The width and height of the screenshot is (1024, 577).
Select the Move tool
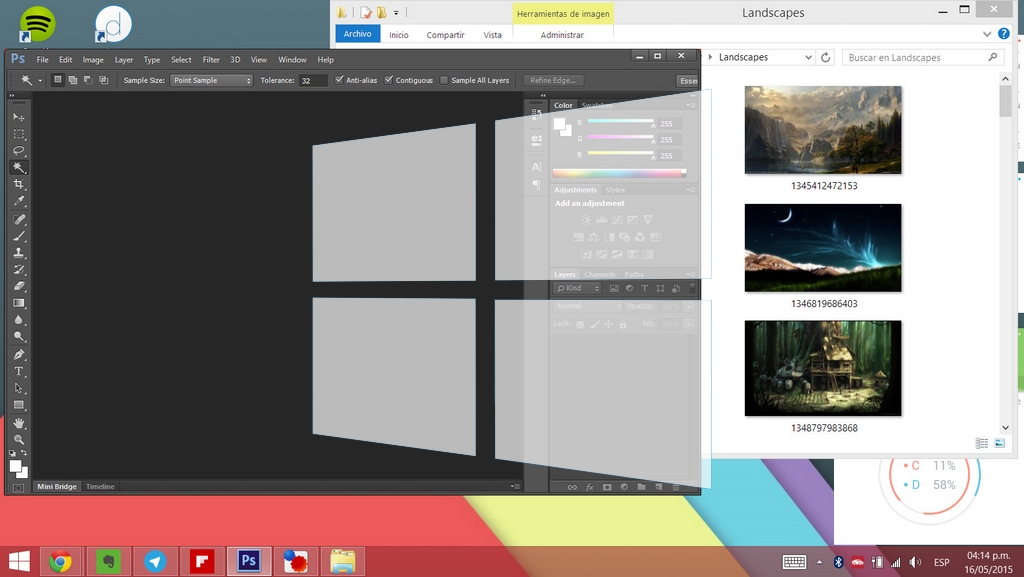click(19, 117)
